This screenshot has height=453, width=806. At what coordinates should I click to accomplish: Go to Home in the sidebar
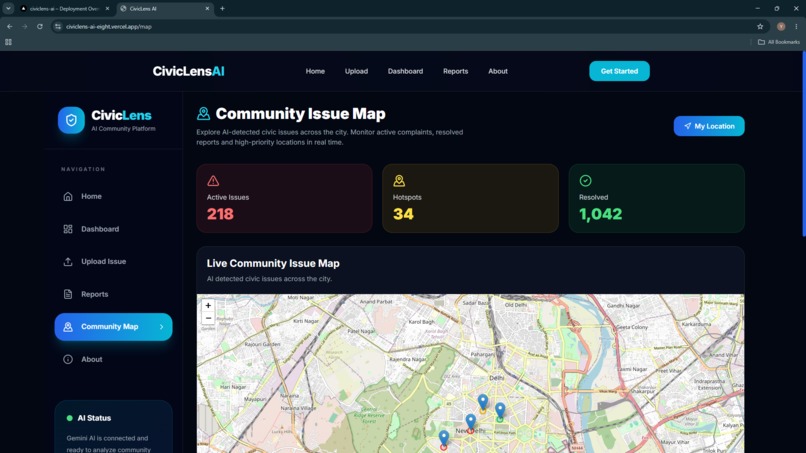[x=113, y=196]
